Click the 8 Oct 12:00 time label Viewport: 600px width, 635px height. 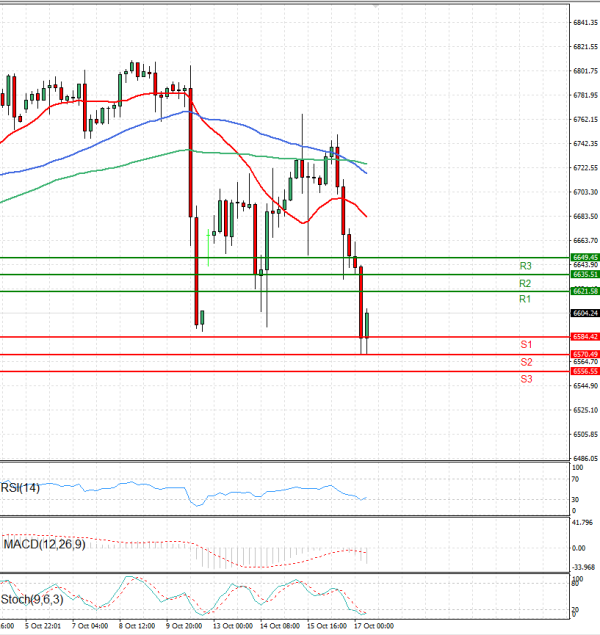pyautogui.click(x=136, y=627)
